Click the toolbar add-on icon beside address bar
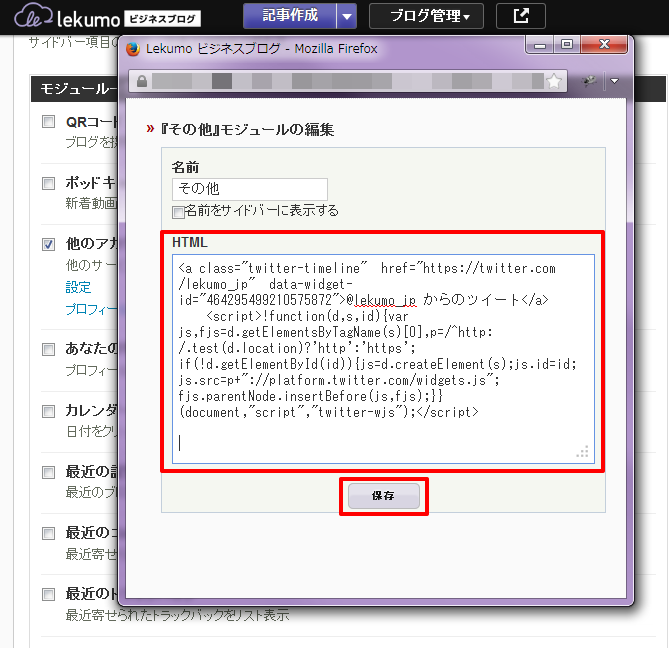Image resolution: width=669 pixels, height=648 pixels. [590, 81]
